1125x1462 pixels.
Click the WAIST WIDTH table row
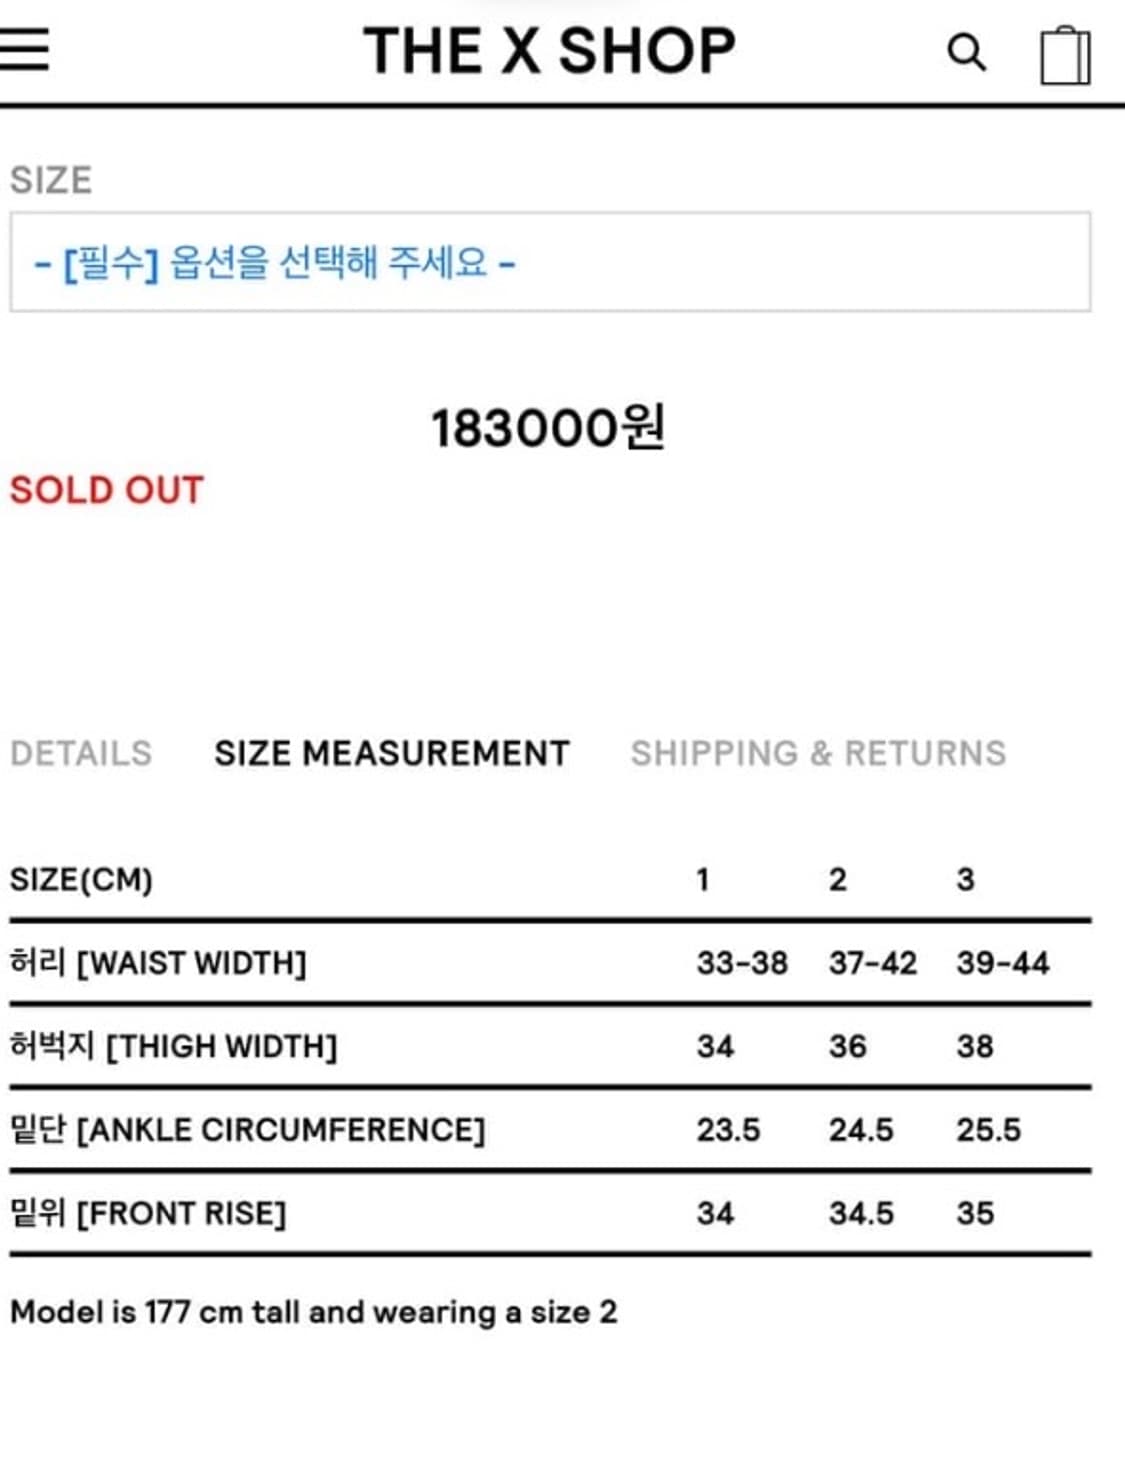pos(160,962)
